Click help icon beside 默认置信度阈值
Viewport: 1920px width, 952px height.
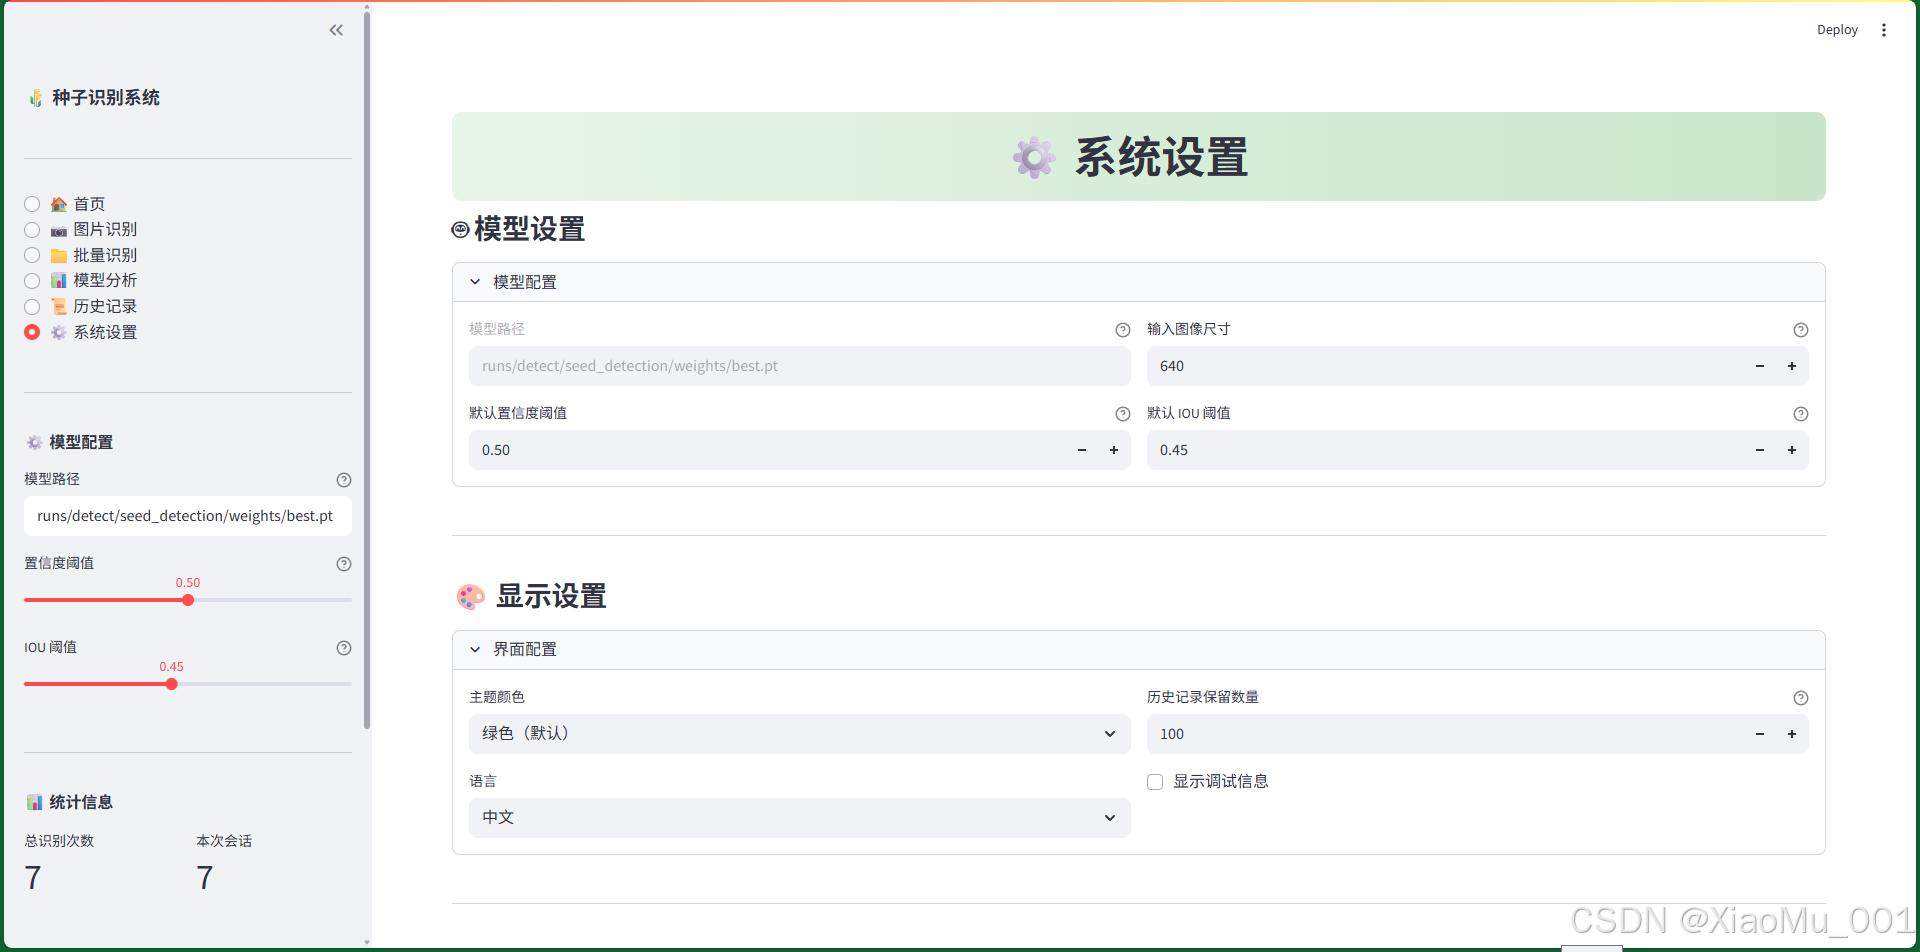pyautogui.click(x=1123, y=414)
